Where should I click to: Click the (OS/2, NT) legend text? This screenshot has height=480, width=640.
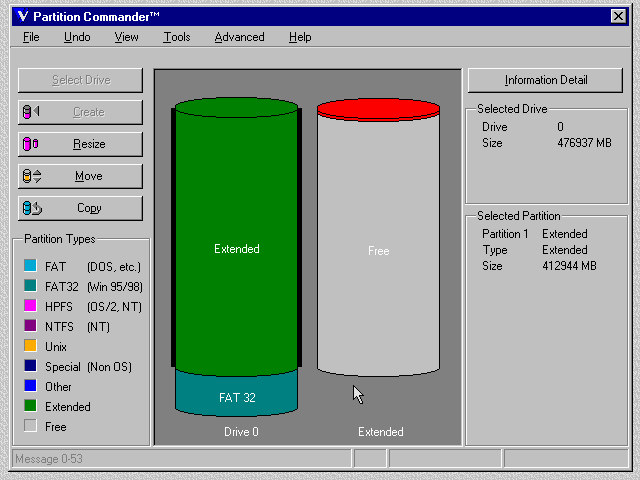click(x=114, y=307)
